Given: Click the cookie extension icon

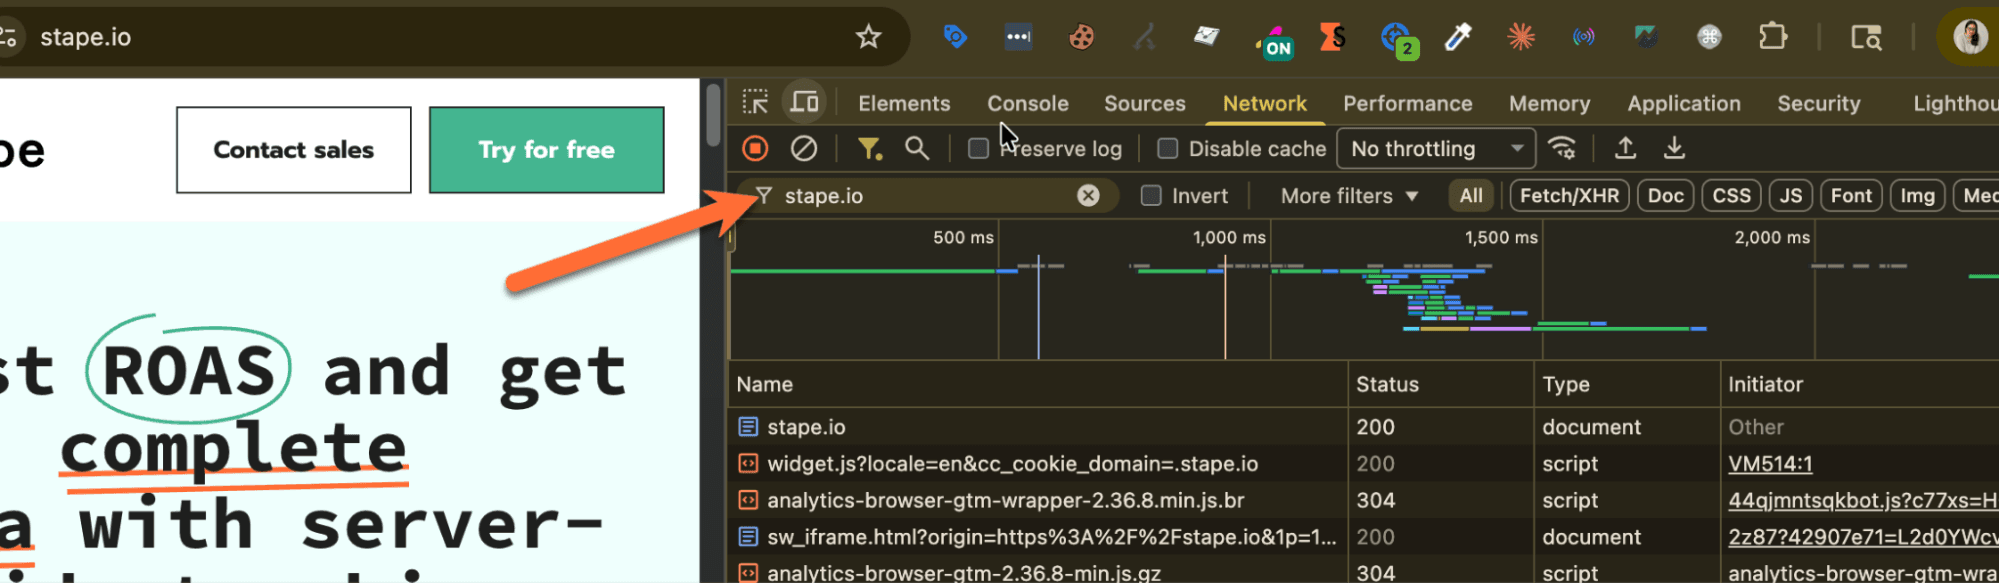Looking at the screenshot, I should 1081,38.
